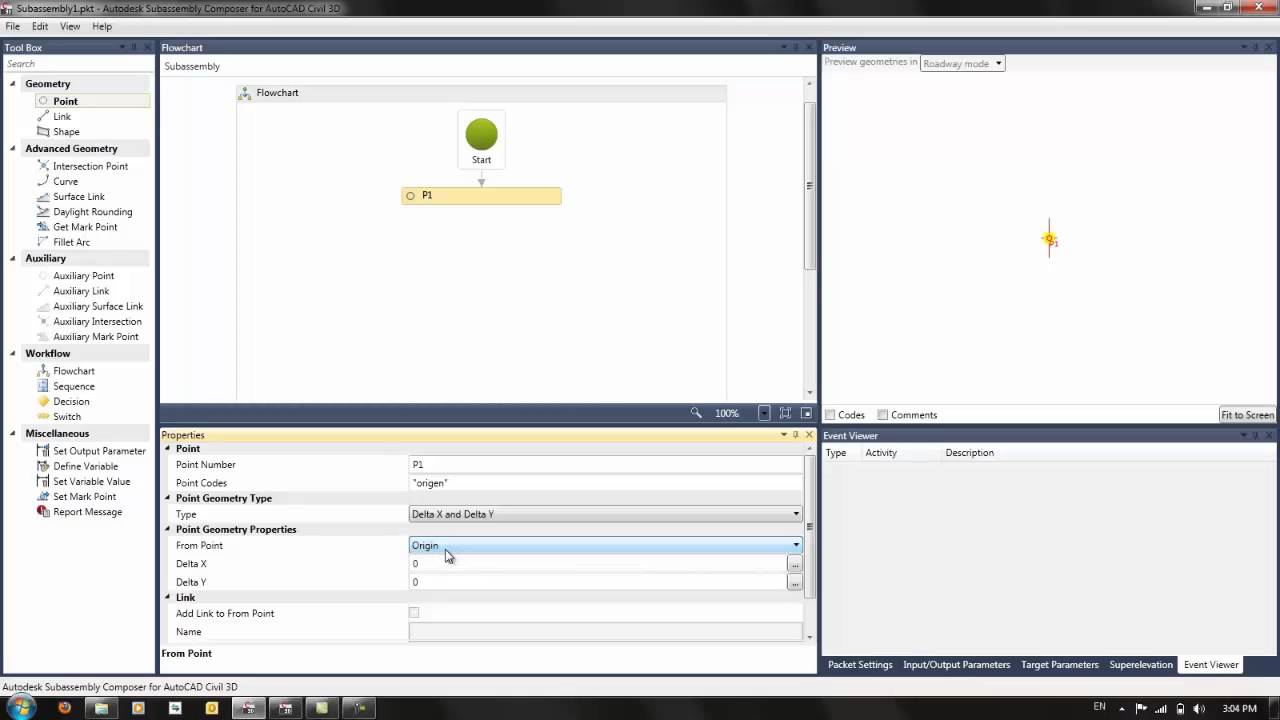
Task: Collapse the Geometry tool box group
Action: [x=13, y=83]
